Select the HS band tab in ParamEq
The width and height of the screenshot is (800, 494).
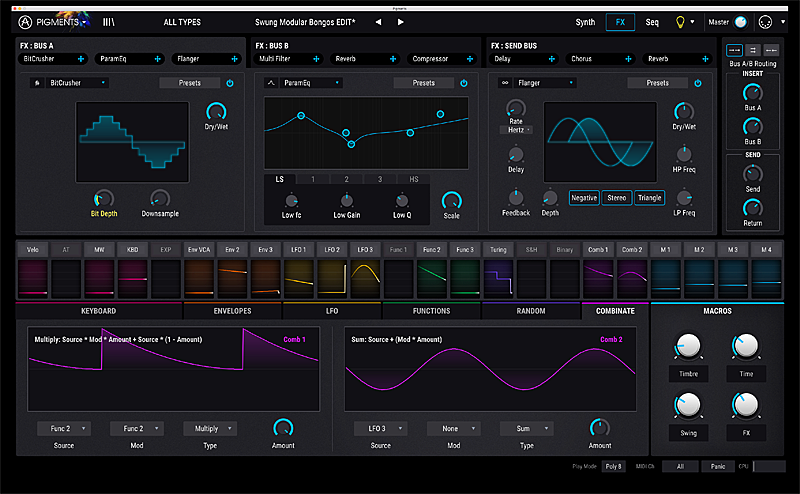(x=414, y=179)
